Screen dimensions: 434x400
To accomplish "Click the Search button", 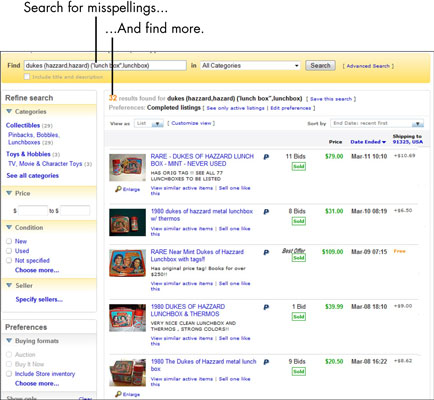I will tap(320, 66).
